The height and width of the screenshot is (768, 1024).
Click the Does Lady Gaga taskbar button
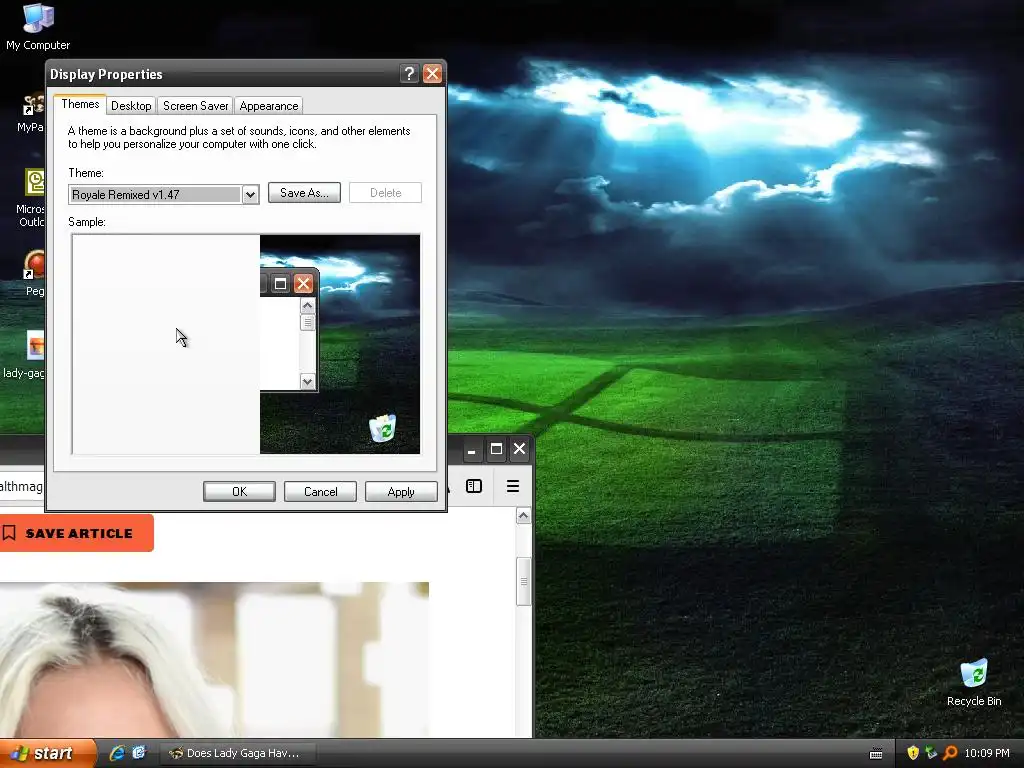coord(238,753)
